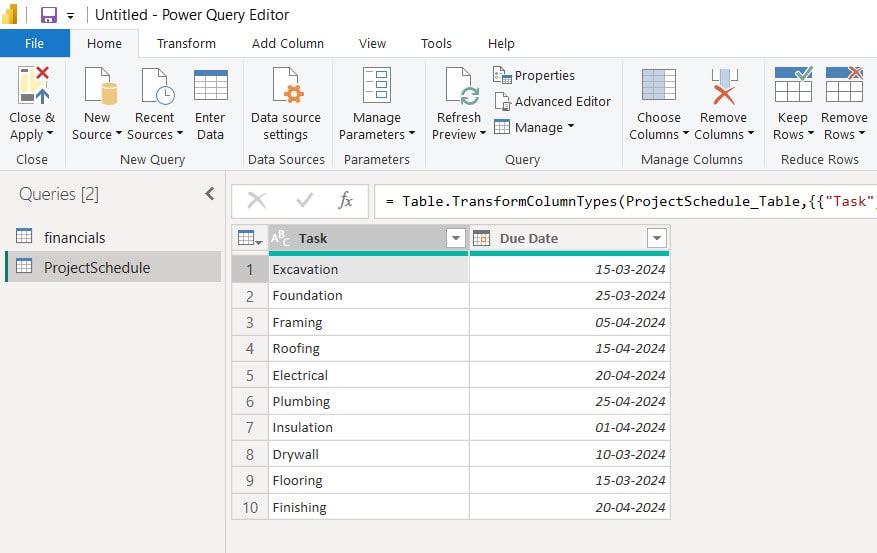Click the Refresh Preview icon
Viewport: 877px width, 553px height.
pos(461,86)
